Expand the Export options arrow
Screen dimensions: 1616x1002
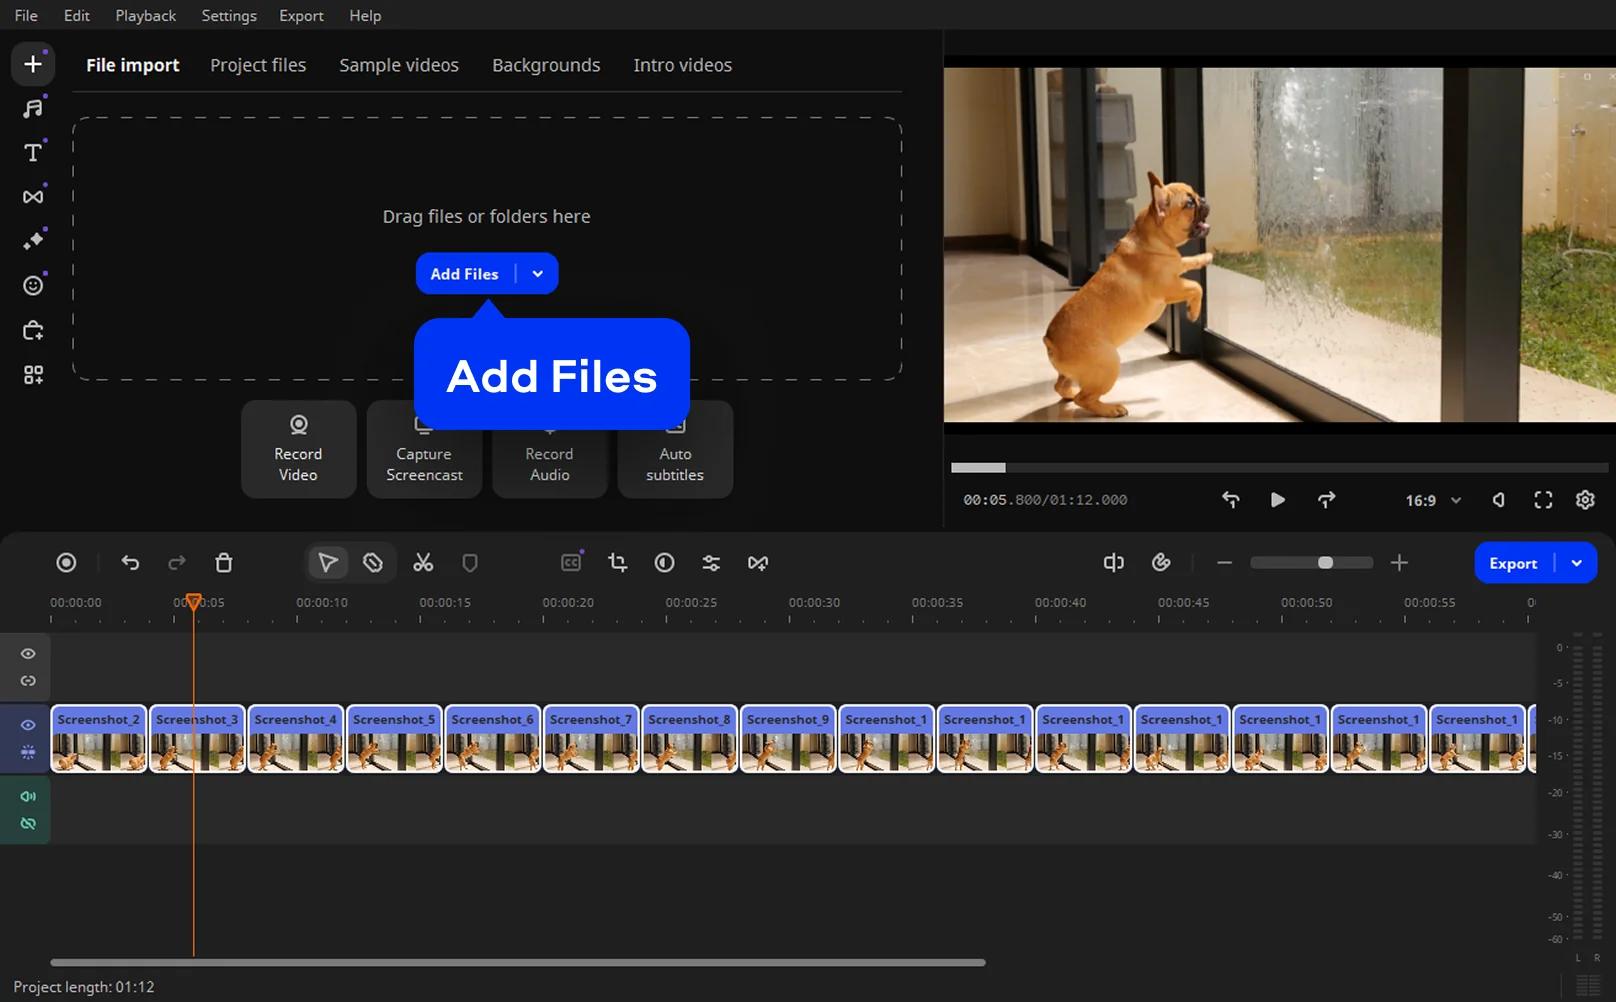(1577, 563)
